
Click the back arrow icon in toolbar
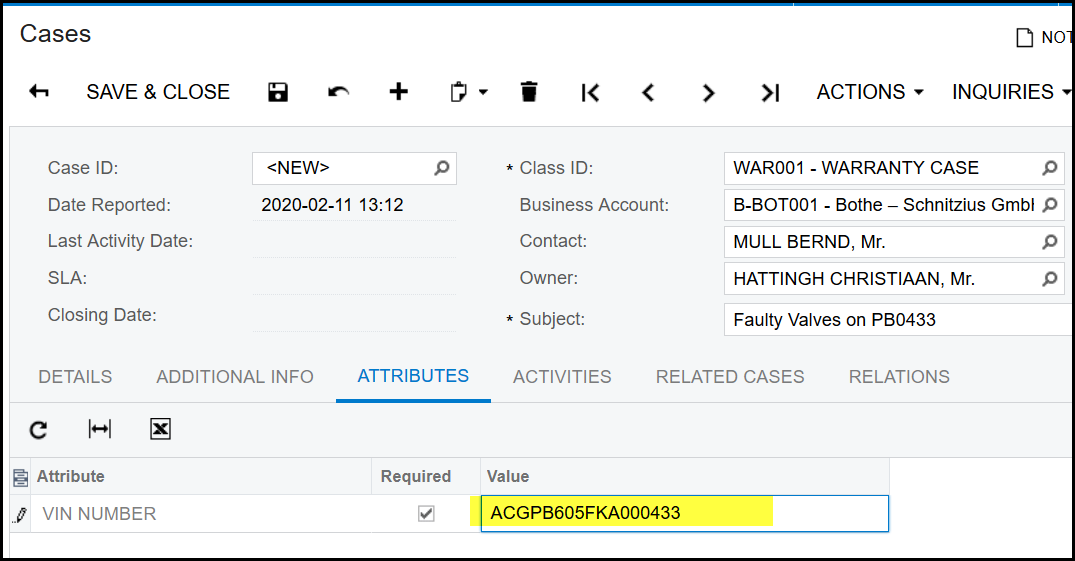click(39, 92)
